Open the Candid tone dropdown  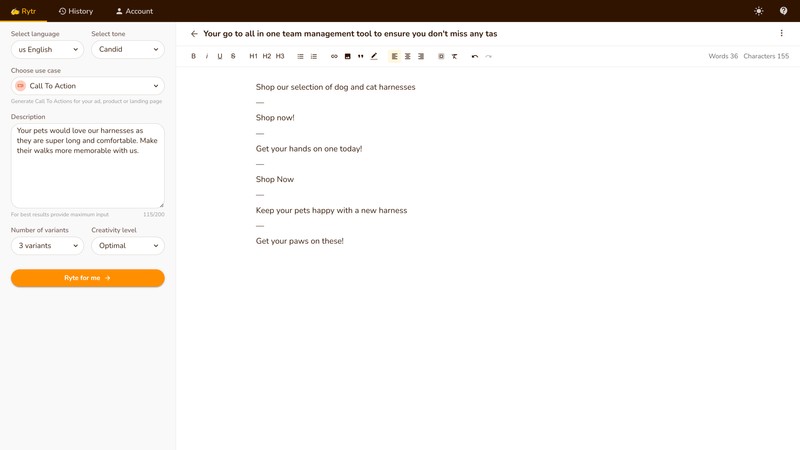point(128,49)
